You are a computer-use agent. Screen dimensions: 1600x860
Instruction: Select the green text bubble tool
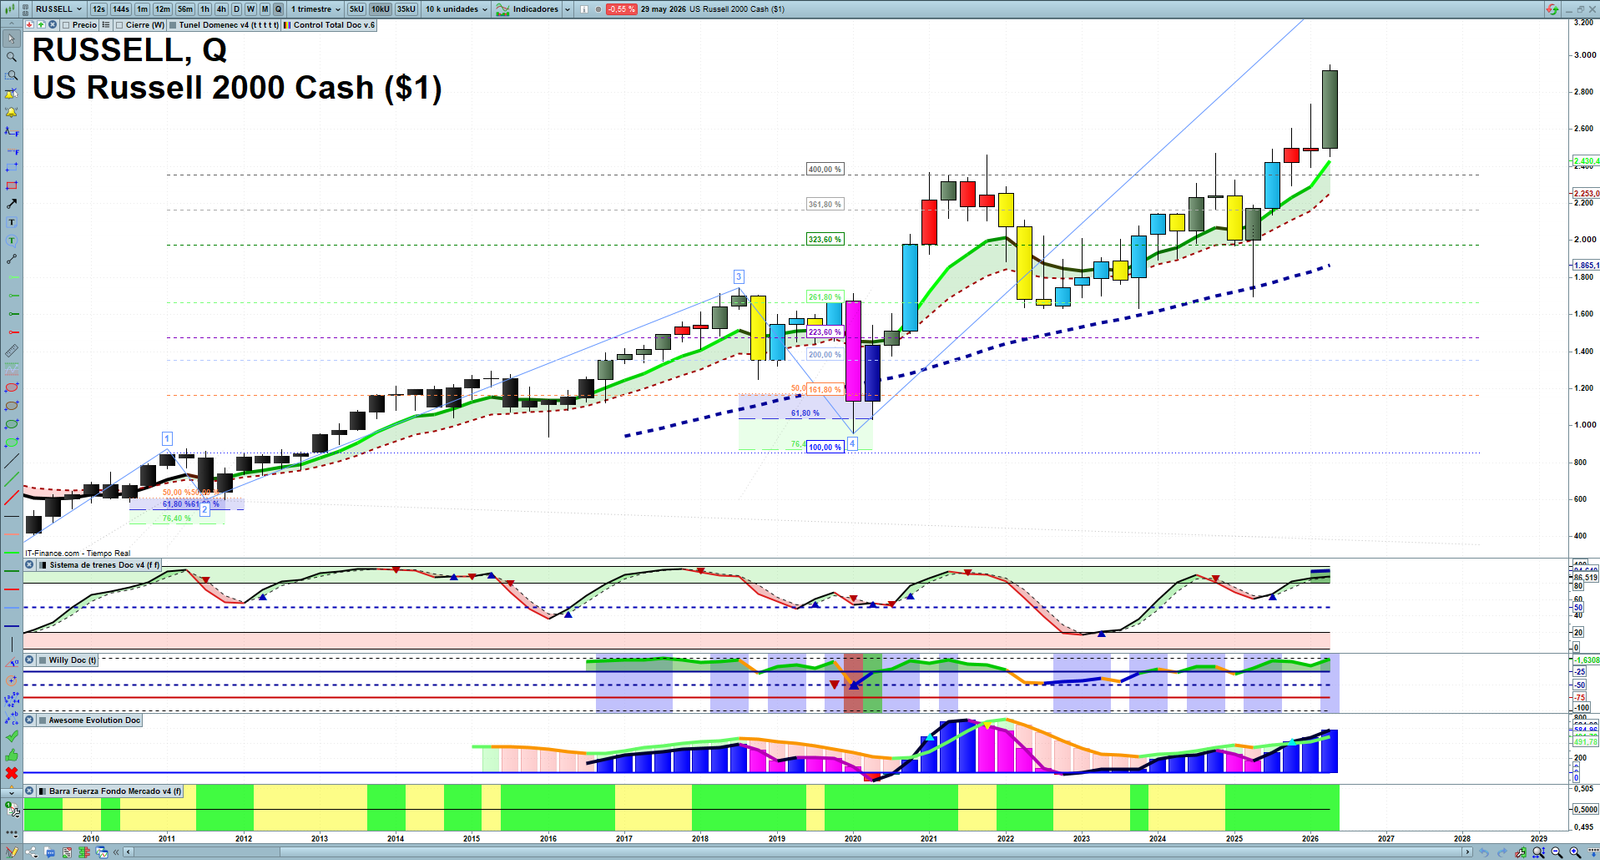tap(12, 241)
